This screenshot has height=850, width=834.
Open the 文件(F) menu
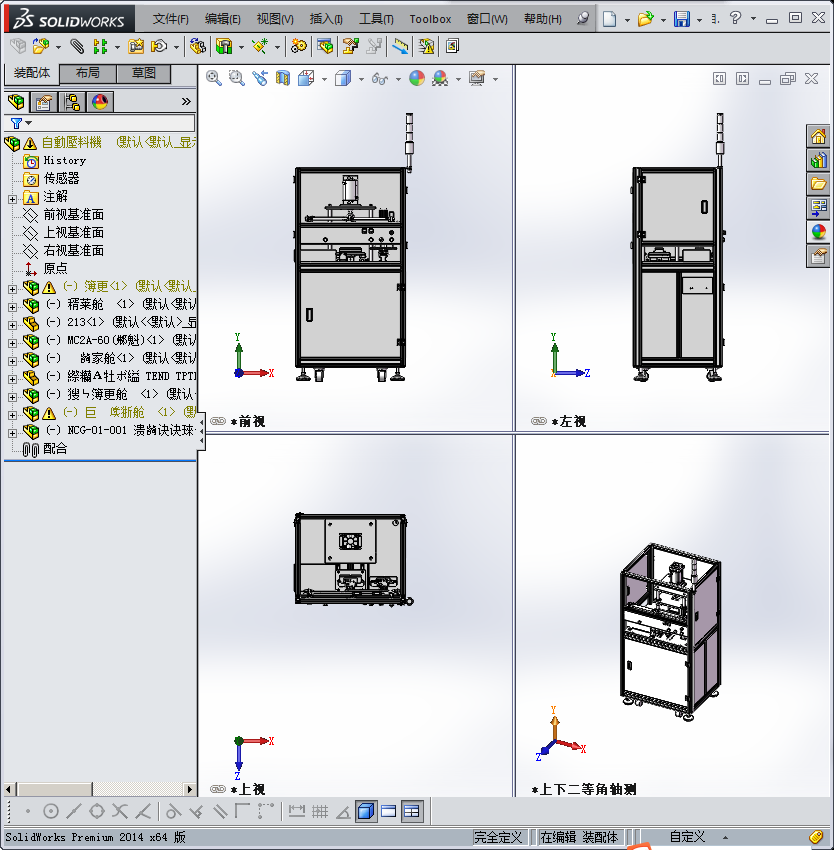point(170,19)
